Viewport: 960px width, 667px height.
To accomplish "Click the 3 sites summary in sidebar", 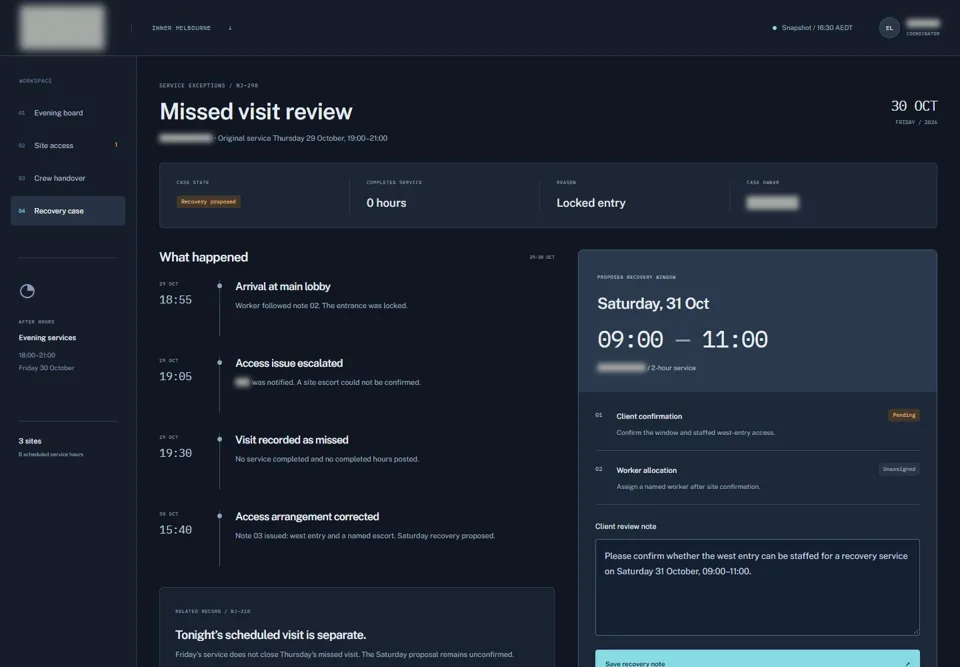I will pyautogui.click(x=30, y=441).
